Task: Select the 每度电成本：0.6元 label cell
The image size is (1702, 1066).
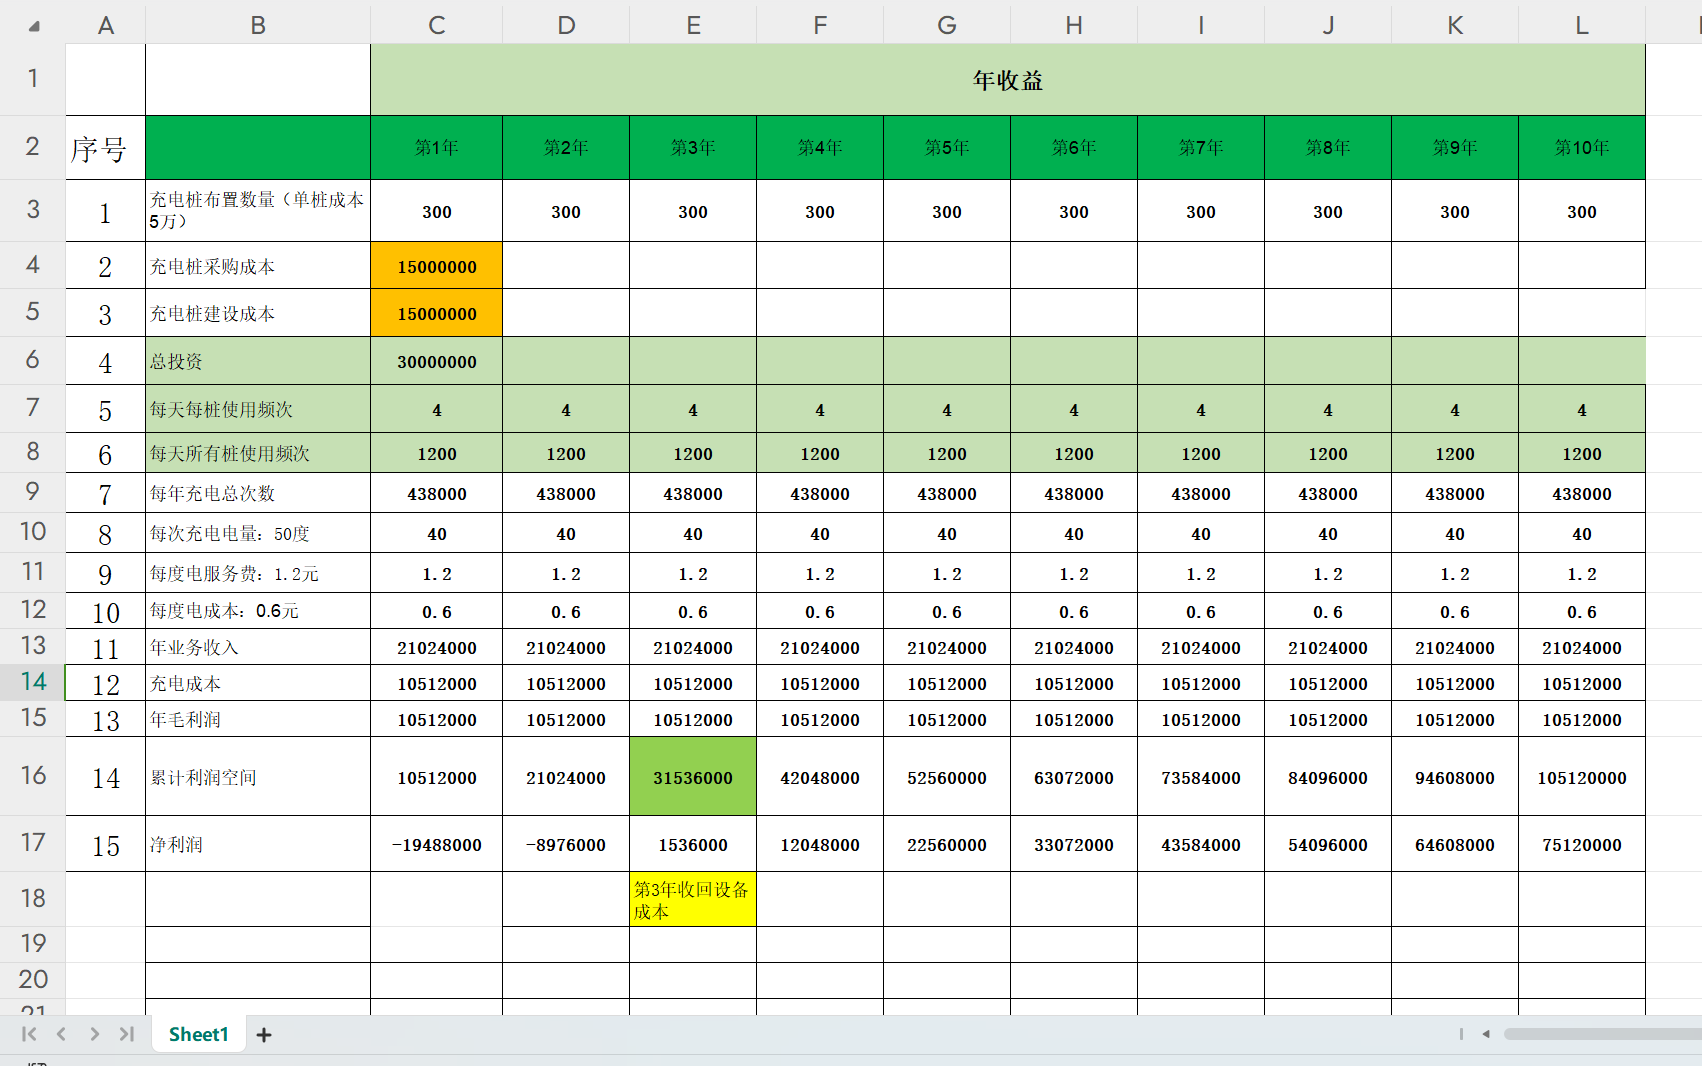Action: coord(258,610)
